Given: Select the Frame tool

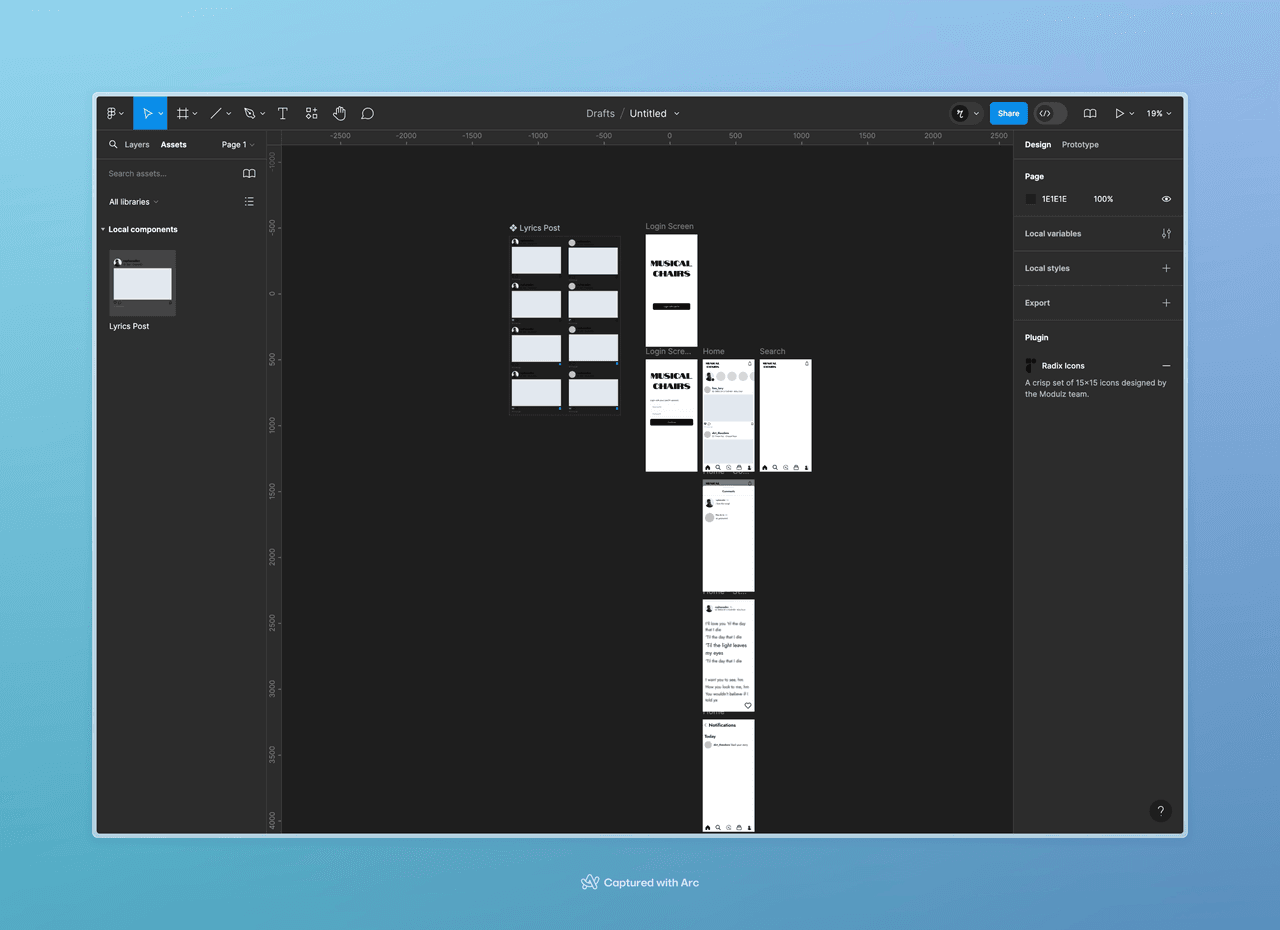Looking at the screenshot, I should [182, 114].
